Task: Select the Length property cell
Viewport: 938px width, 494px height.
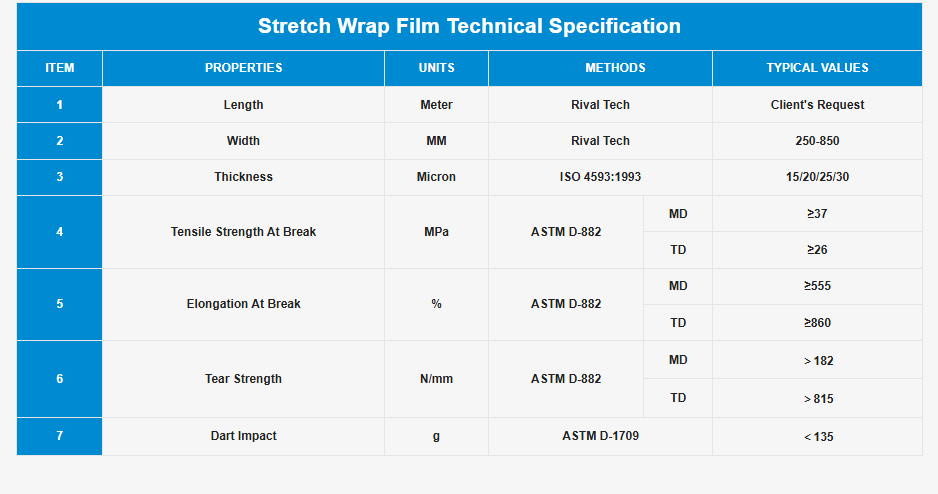Action: point(243,105)
